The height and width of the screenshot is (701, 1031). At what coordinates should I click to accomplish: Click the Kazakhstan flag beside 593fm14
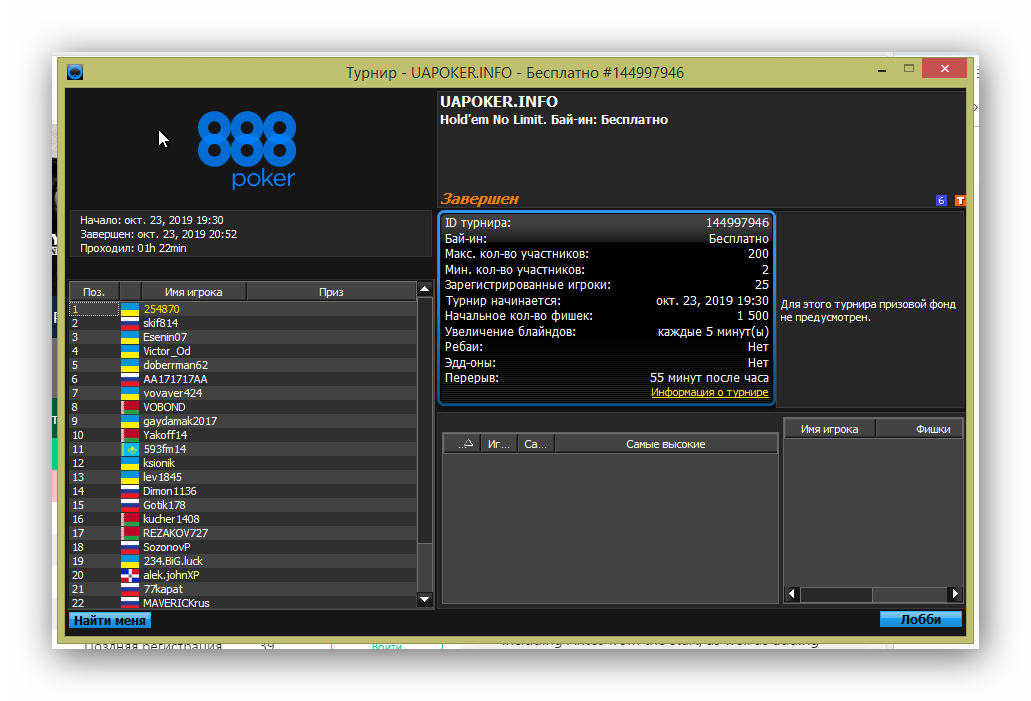(x=130, y=449)
